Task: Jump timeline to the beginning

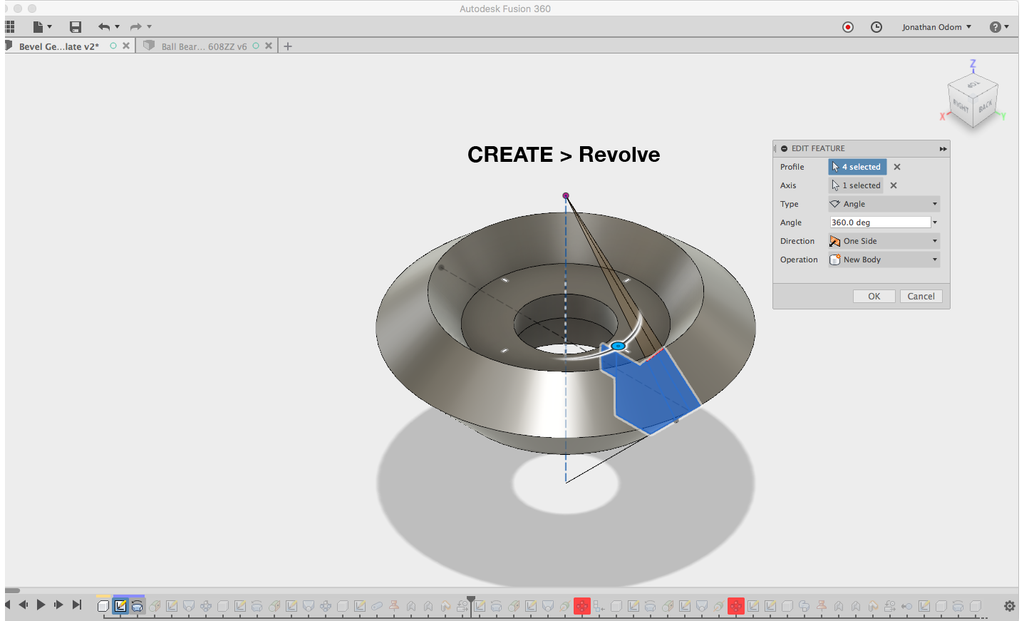Action: (8, 605)
